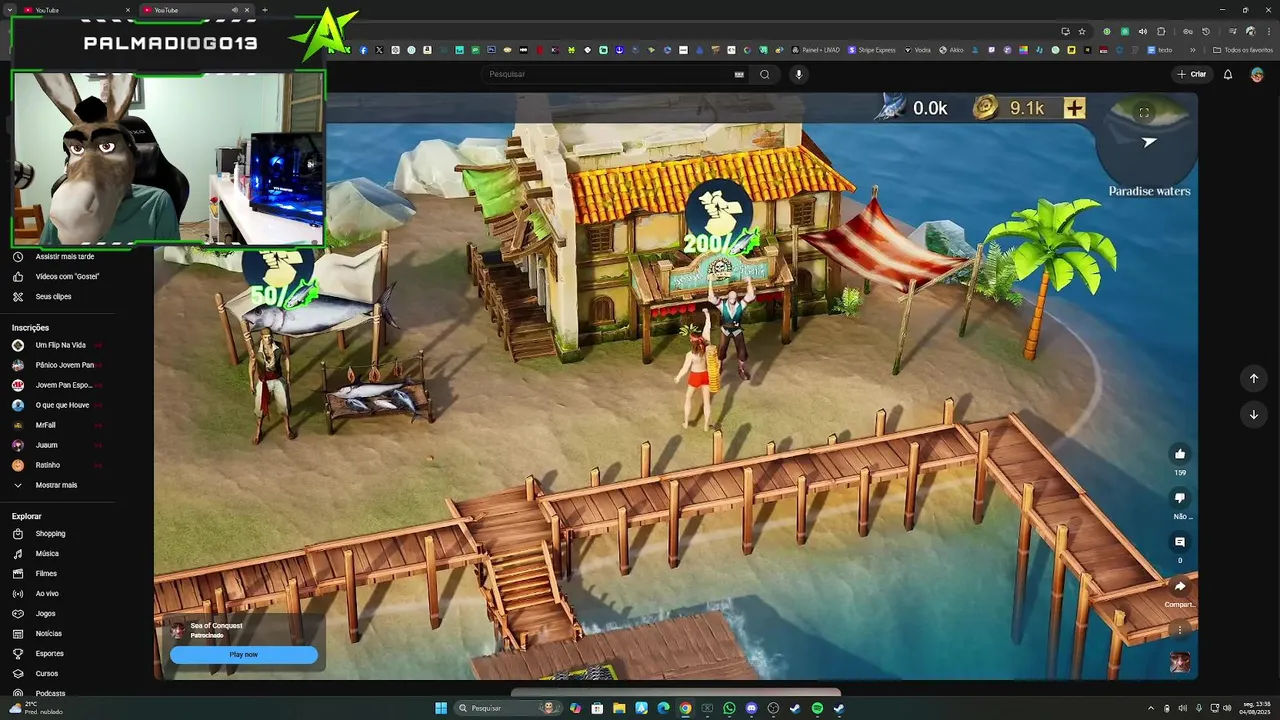Open Notícias in Explorar section
The image size is (1280, 720).
point(48,634)
